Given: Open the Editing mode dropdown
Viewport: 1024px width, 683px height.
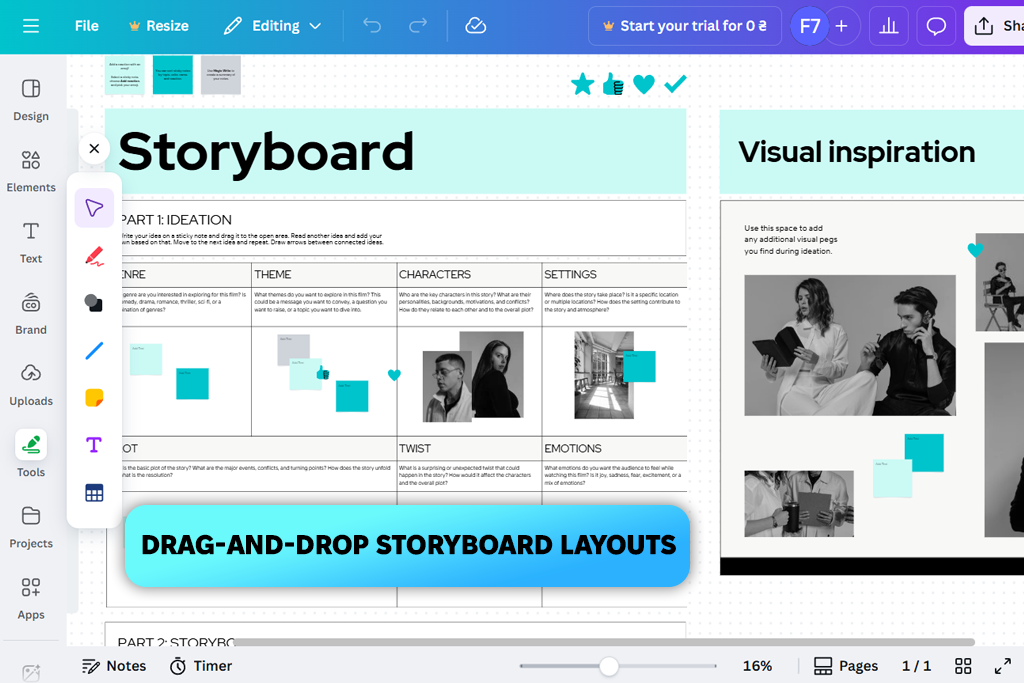Looking at the screenshot, I should 272,26.
